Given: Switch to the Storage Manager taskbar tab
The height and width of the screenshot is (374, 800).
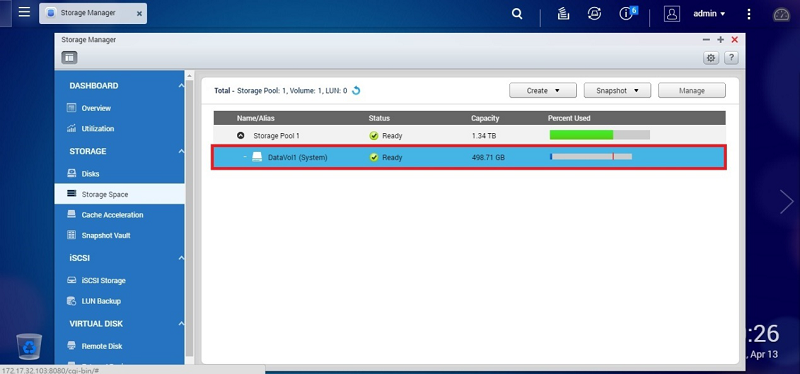Looking at the screenshot, I should (88, 13).
